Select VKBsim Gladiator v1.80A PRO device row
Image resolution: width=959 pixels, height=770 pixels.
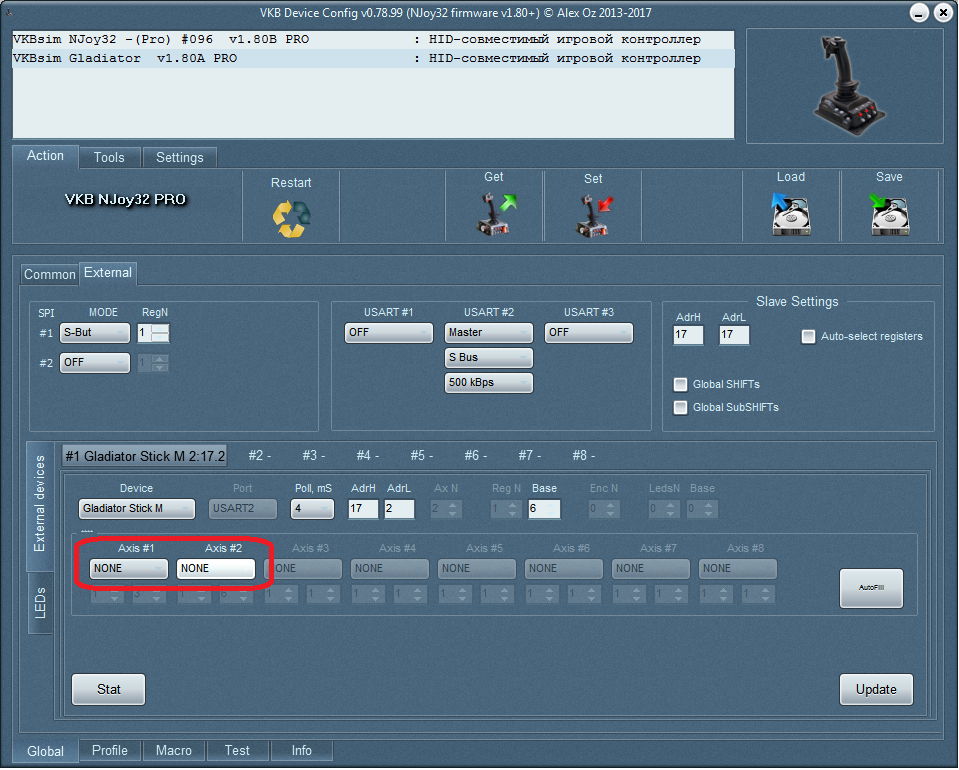373,59
